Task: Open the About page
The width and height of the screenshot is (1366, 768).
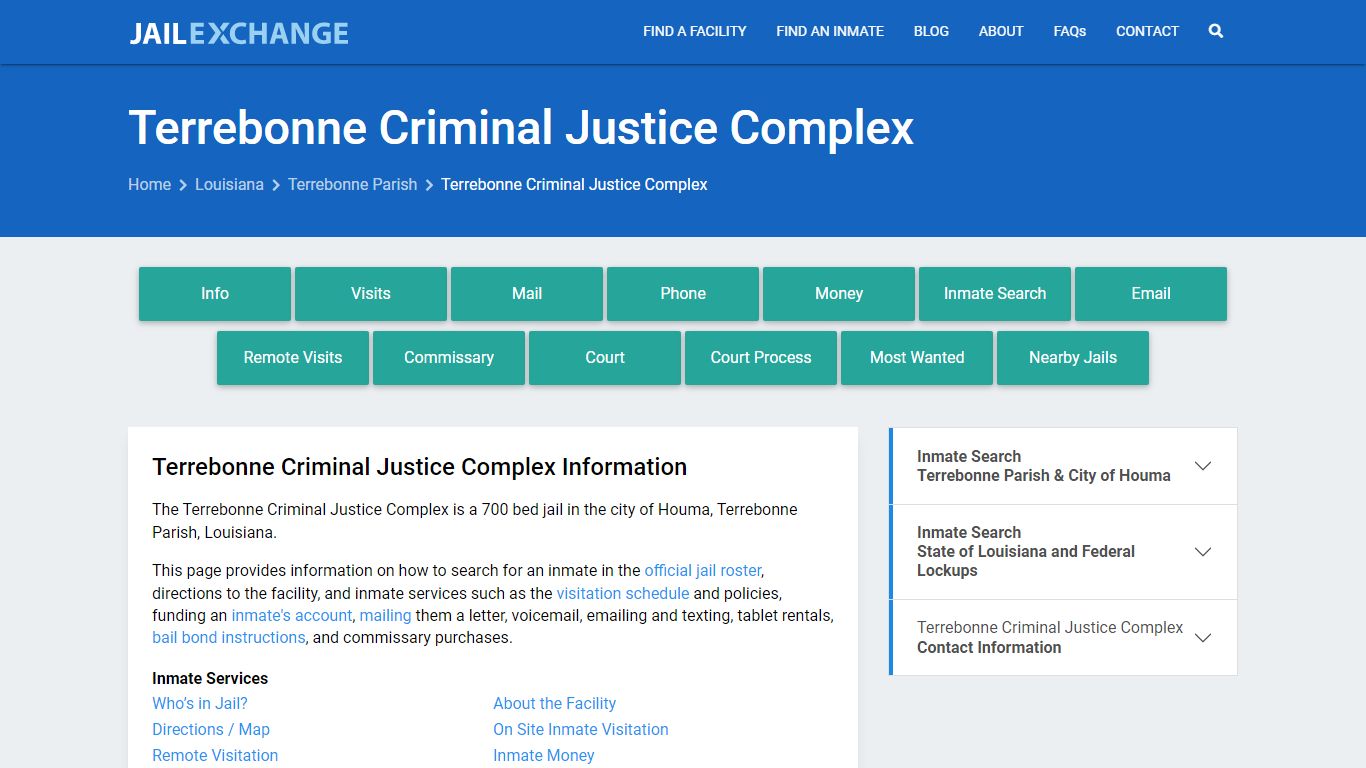Action: tap(1001, 31)
